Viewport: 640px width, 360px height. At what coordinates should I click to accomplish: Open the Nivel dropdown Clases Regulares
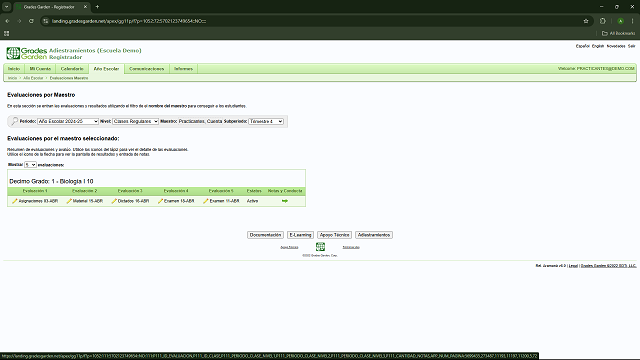[136, 121]
